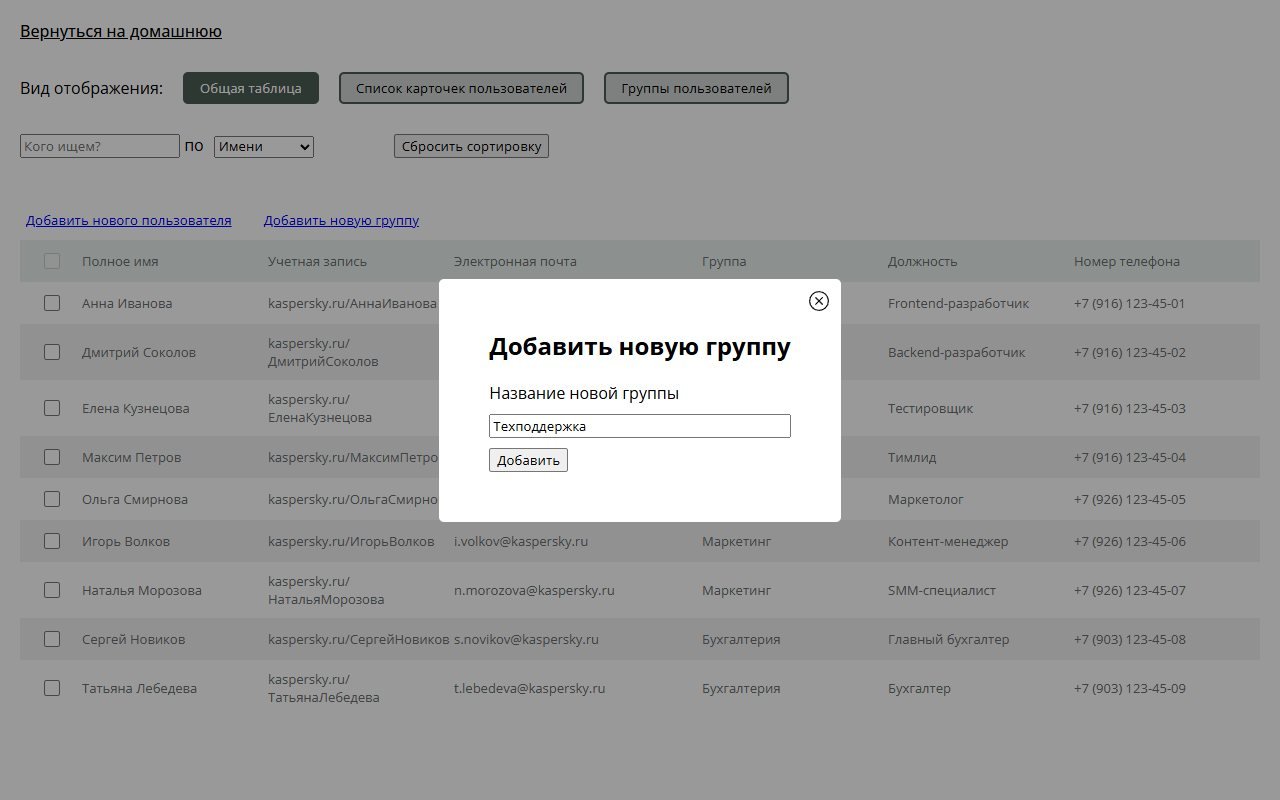Click the name Ольга Смирнова
This screenshot has height=800, width=1280.
[135, 499]
